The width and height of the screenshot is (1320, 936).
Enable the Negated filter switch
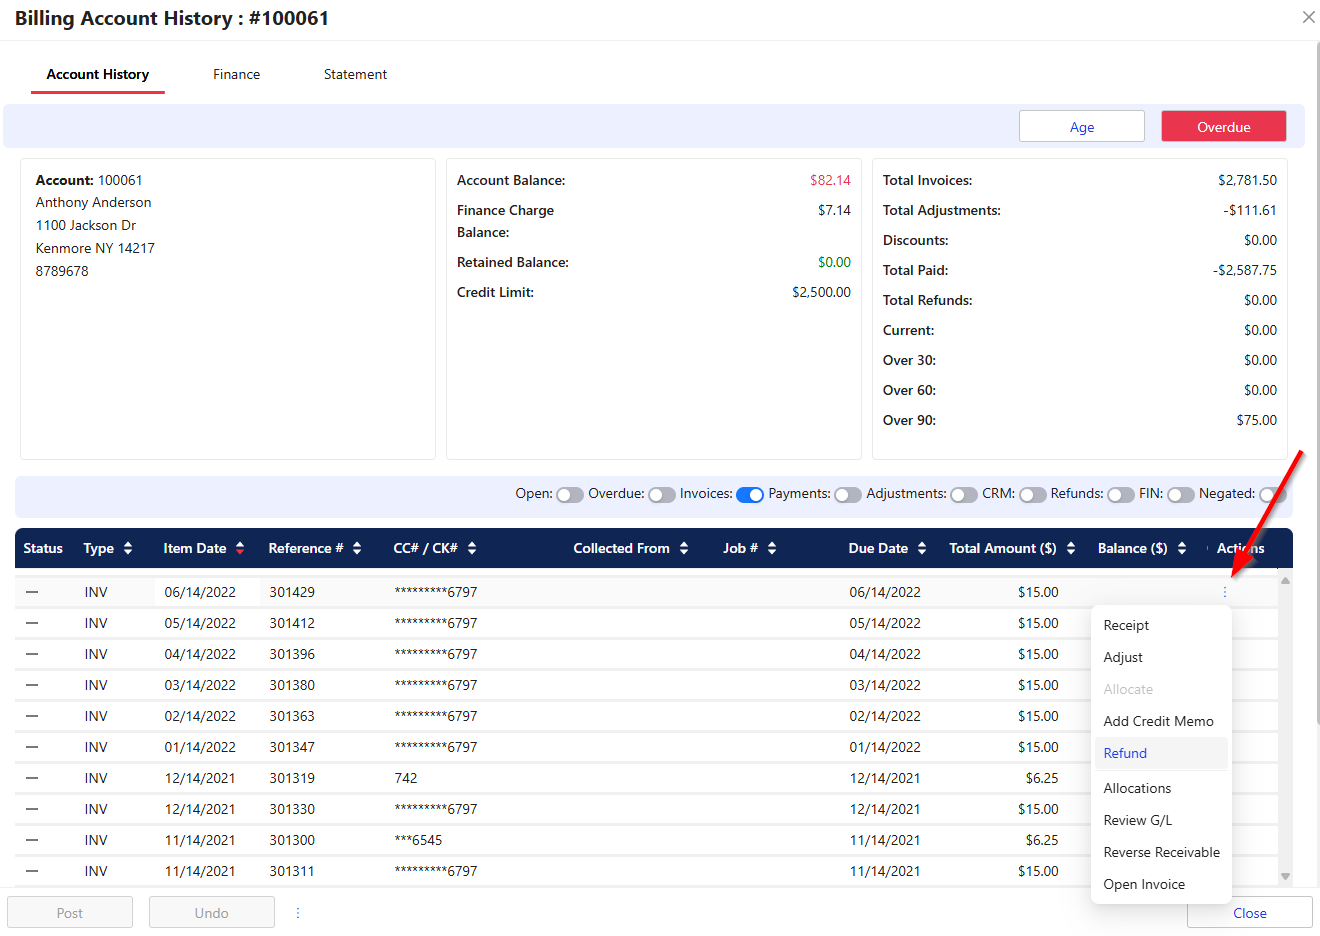point(1273,495)
